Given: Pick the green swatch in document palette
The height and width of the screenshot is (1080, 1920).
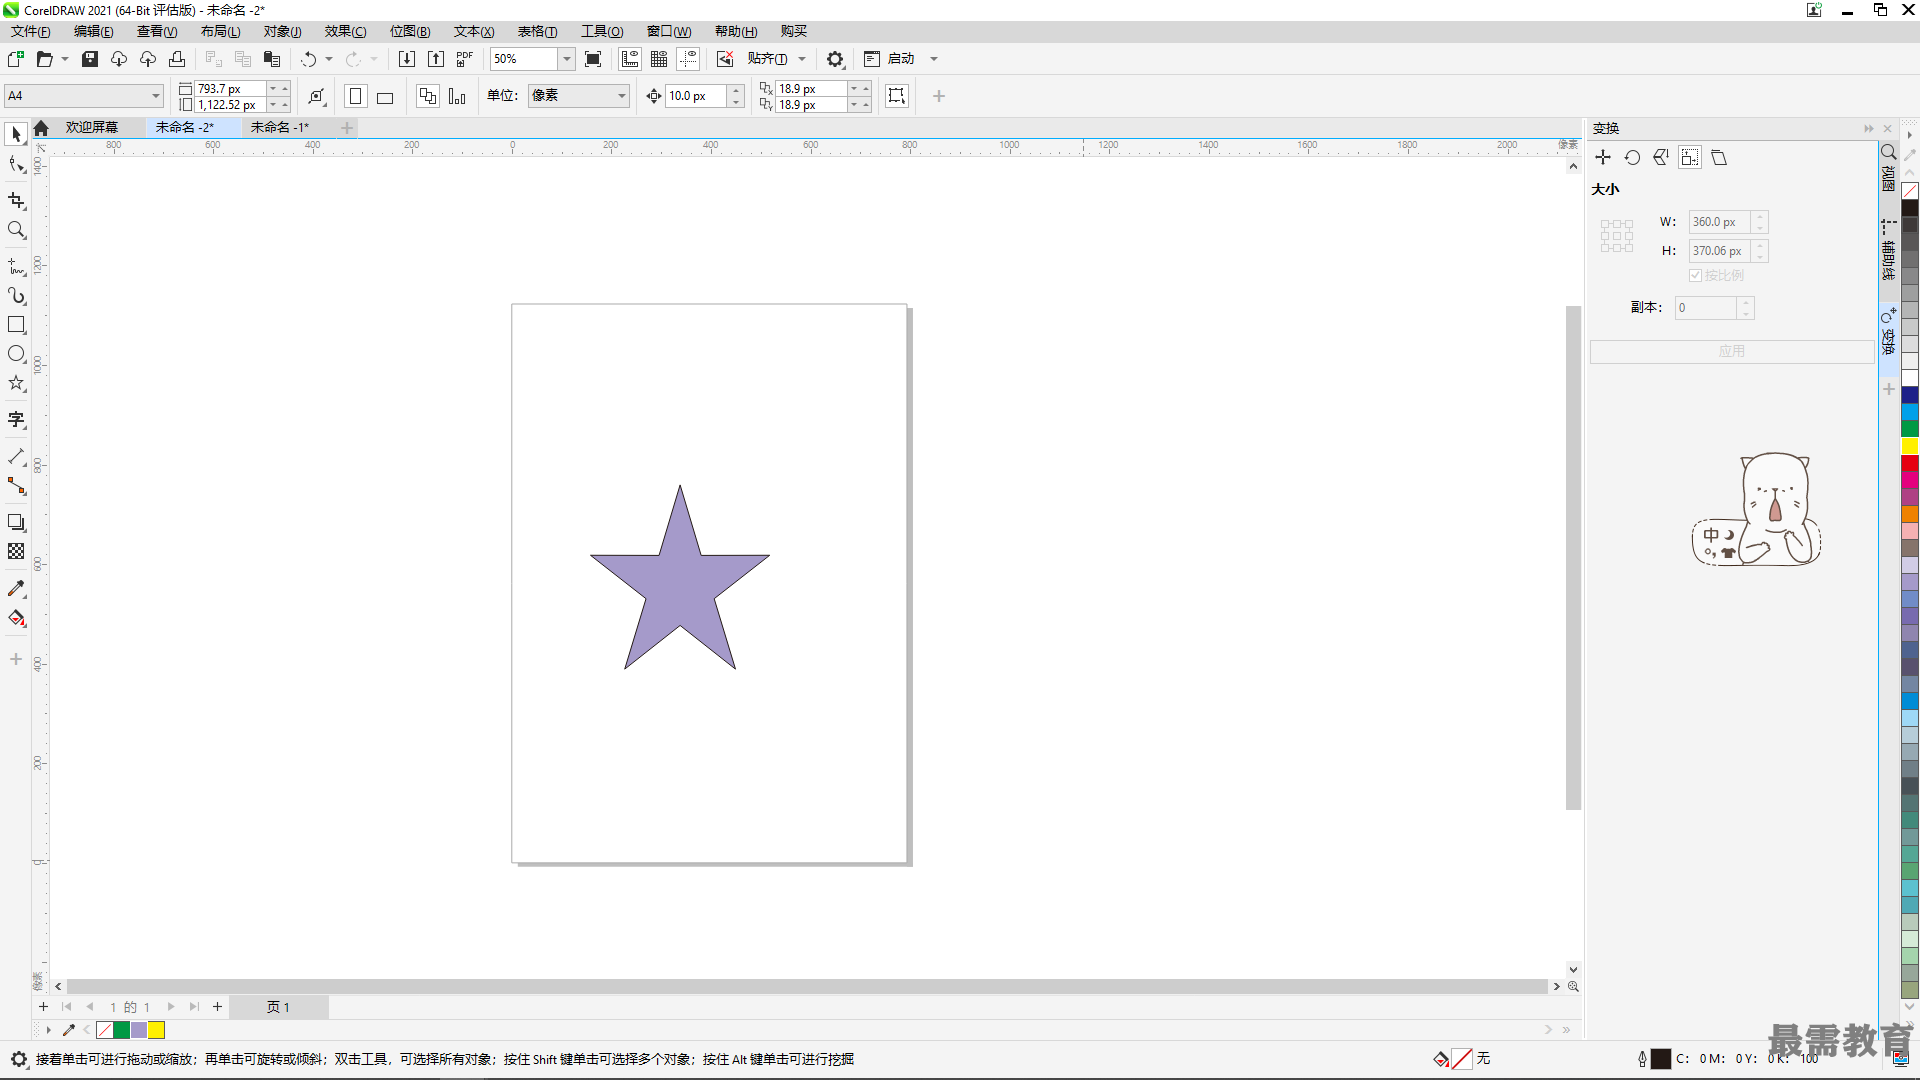Looking at the screenshot, I should [x=121, y=1030].
